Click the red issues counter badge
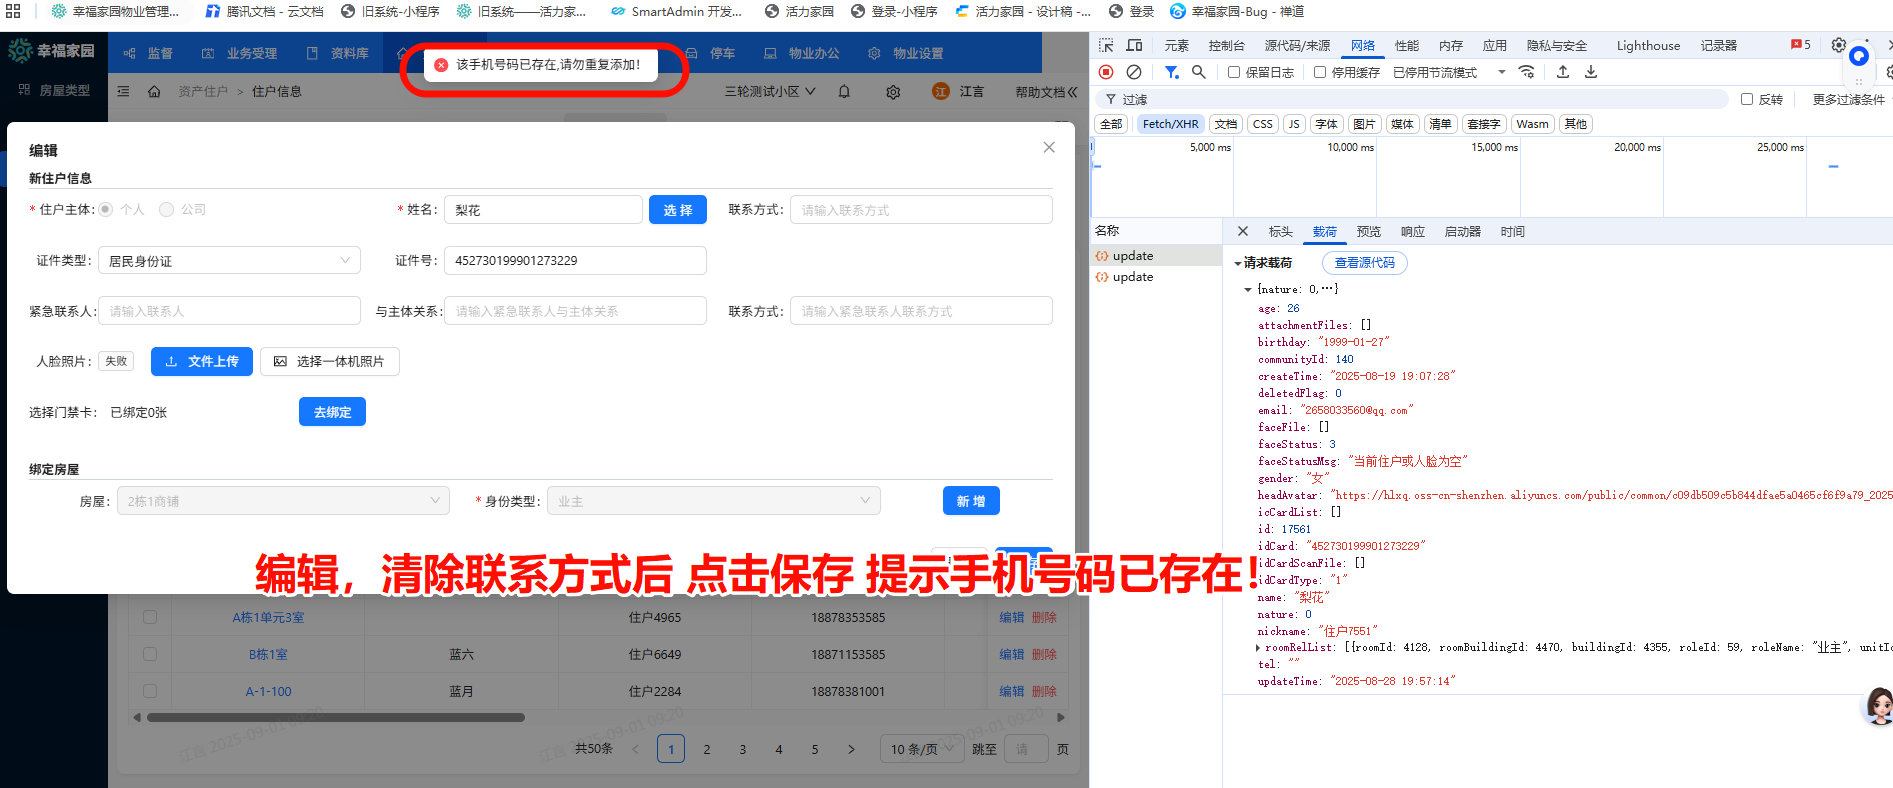 click(1801, 45)
